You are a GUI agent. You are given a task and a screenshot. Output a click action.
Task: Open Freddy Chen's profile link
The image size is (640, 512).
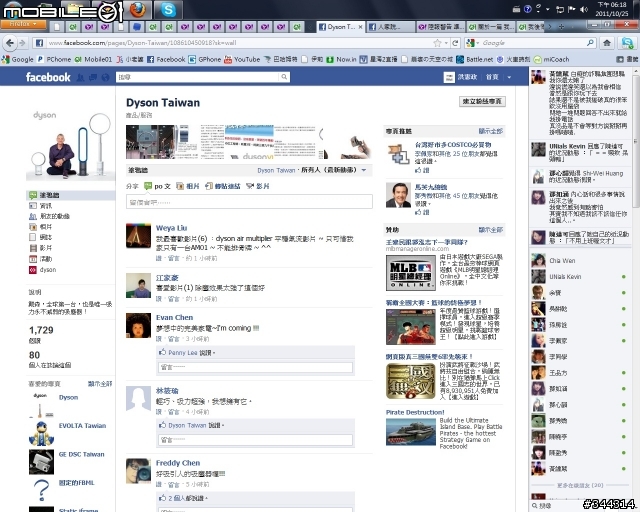[x=178, y=463]
